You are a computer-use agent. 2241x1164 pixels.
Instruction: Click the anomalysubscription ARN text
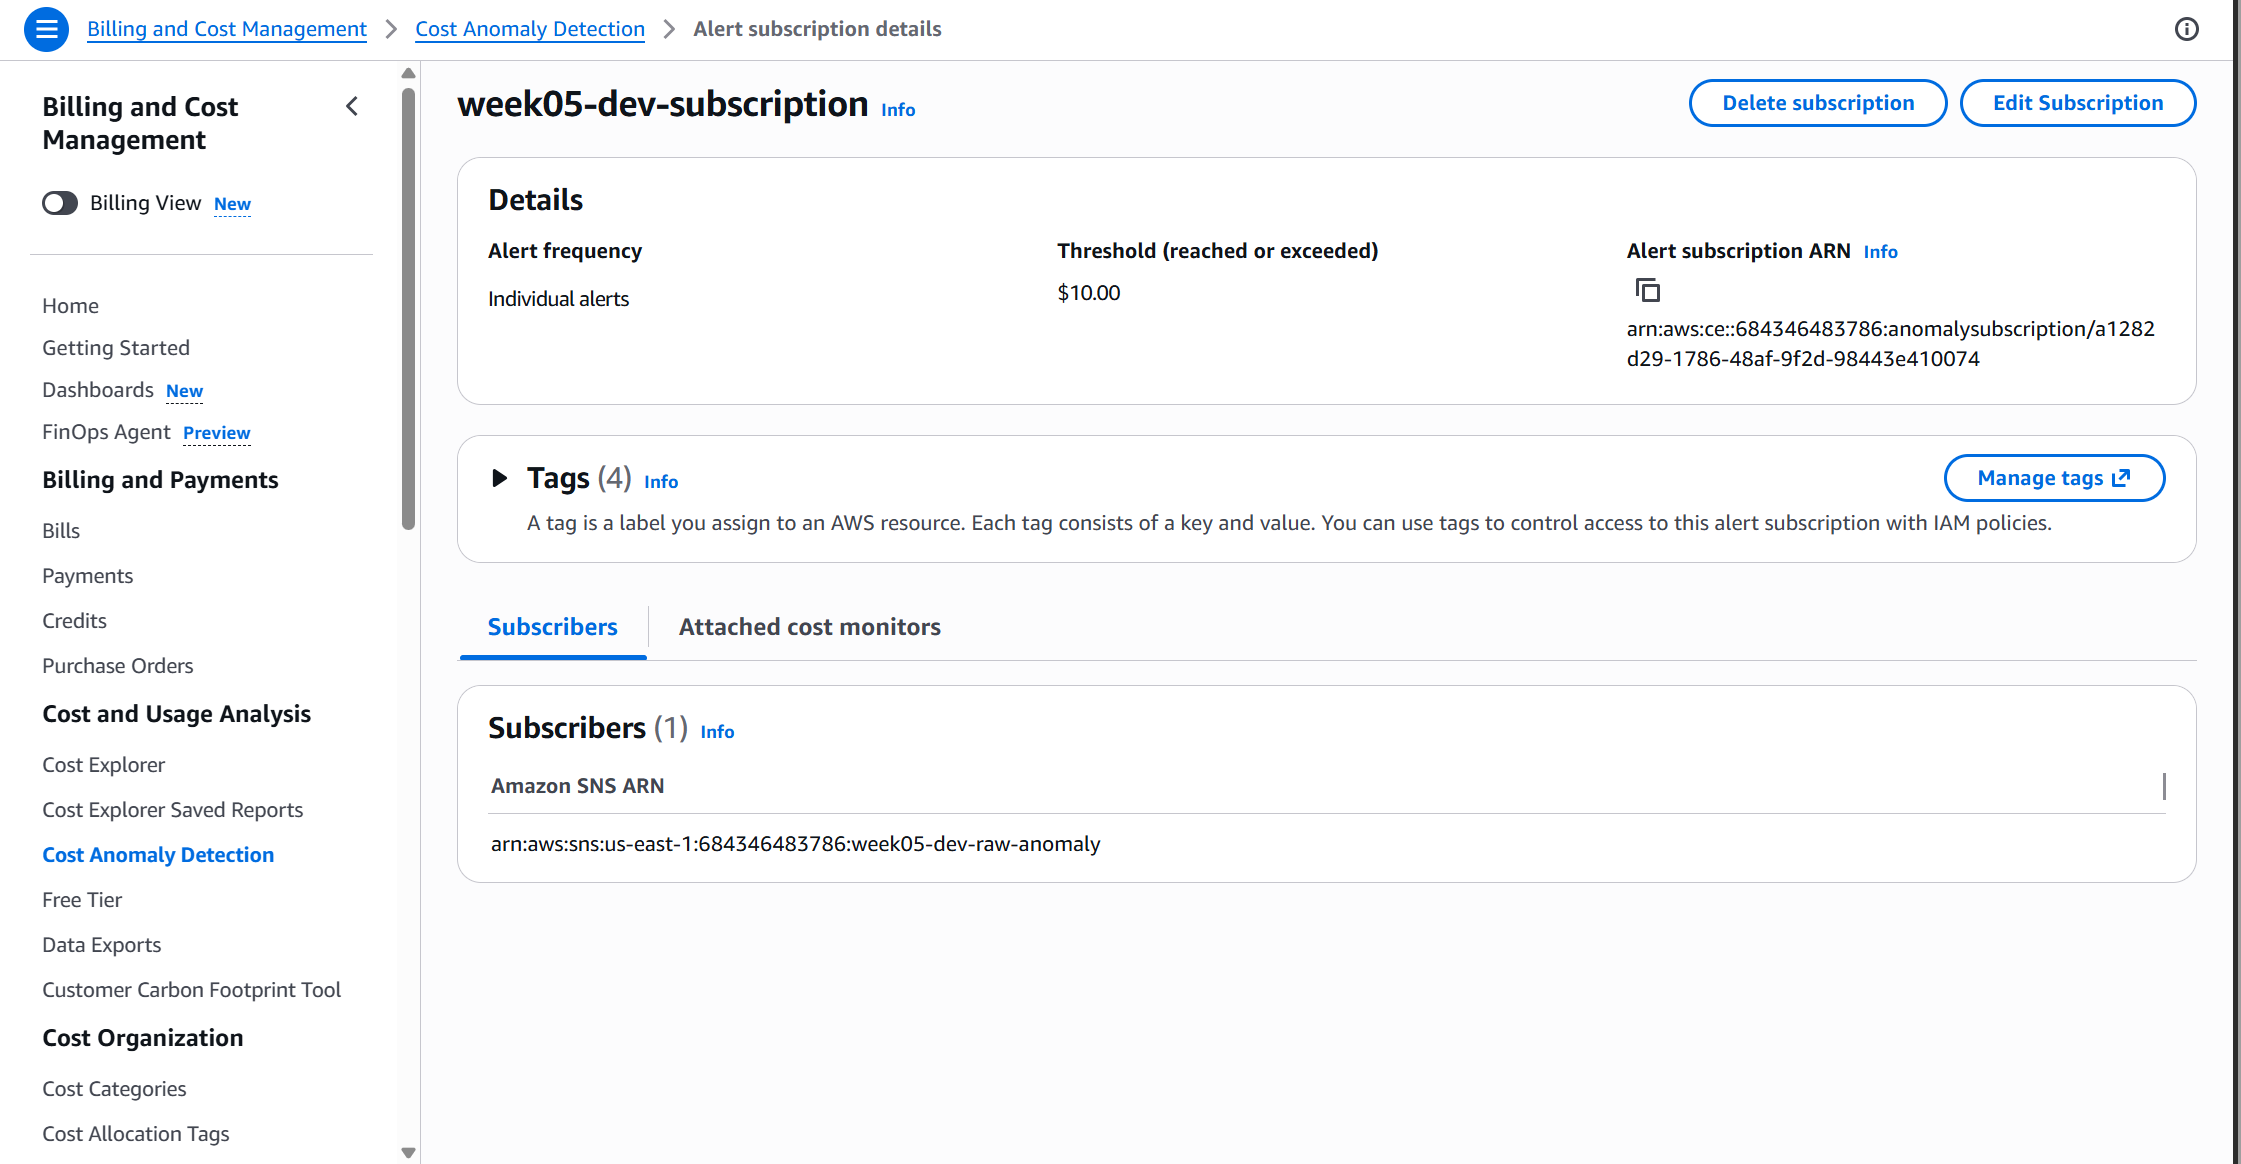click(1890, 344)
